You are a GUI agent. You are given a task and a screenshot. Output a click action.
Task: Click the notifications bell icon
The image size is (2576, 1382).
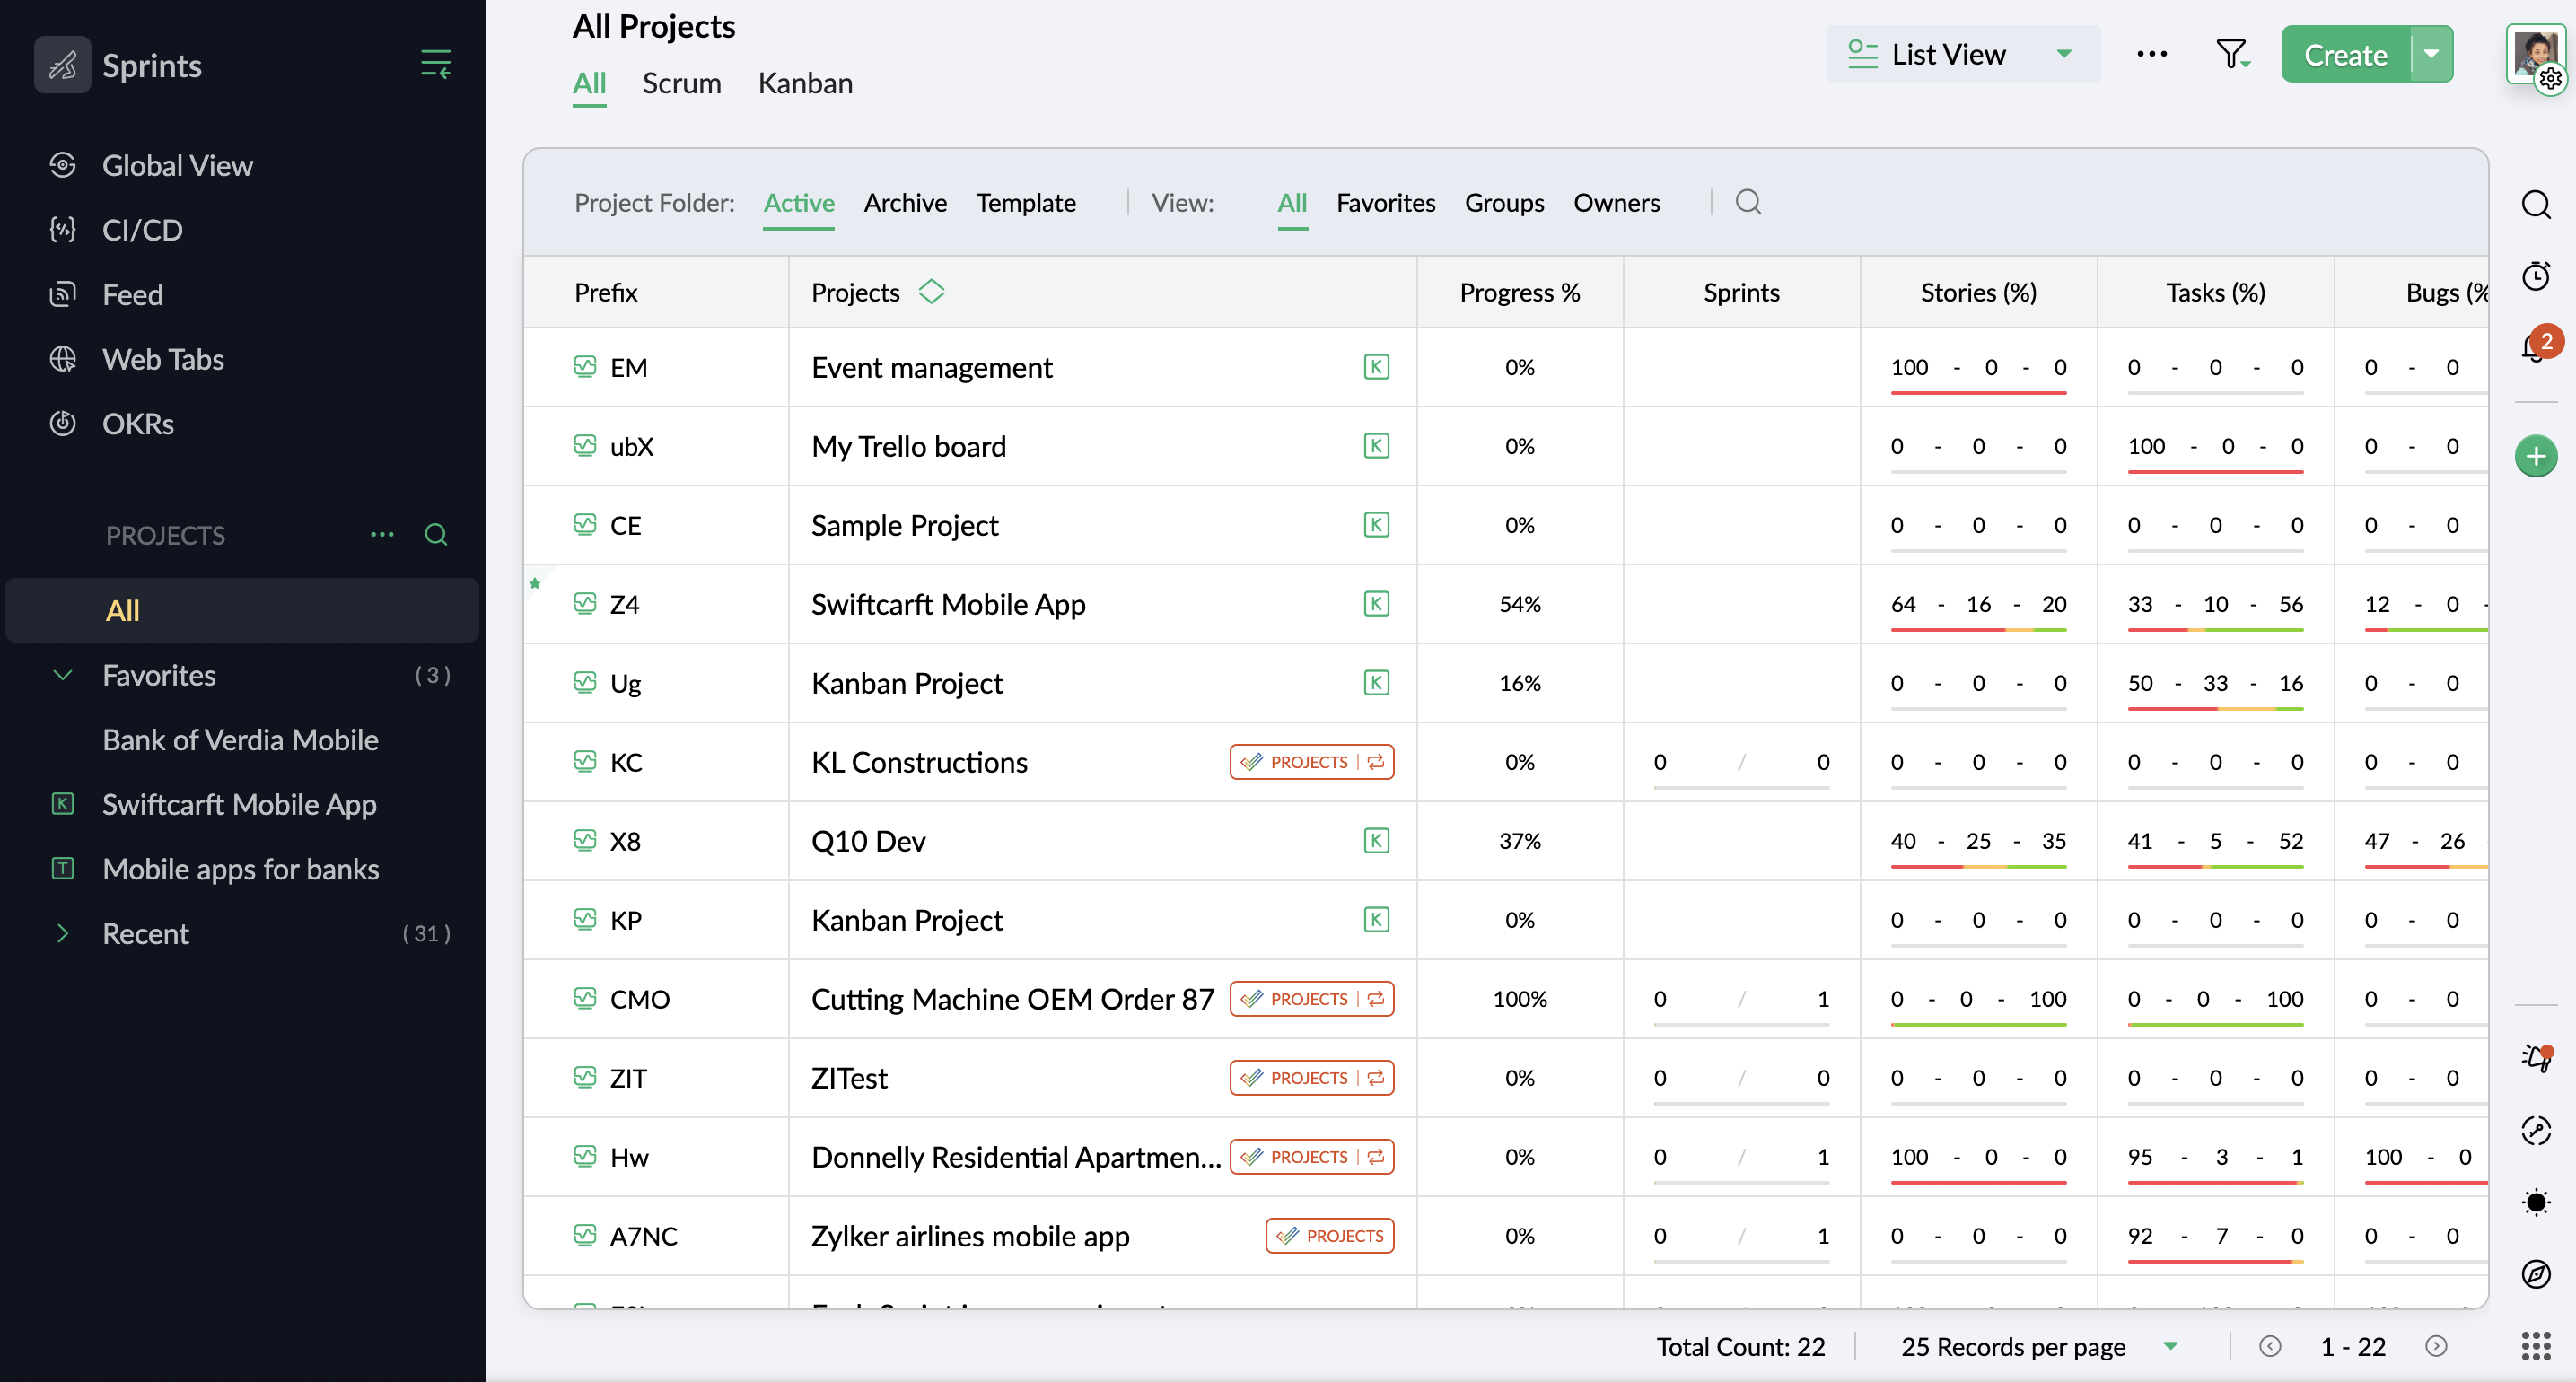click(2534, 347)
